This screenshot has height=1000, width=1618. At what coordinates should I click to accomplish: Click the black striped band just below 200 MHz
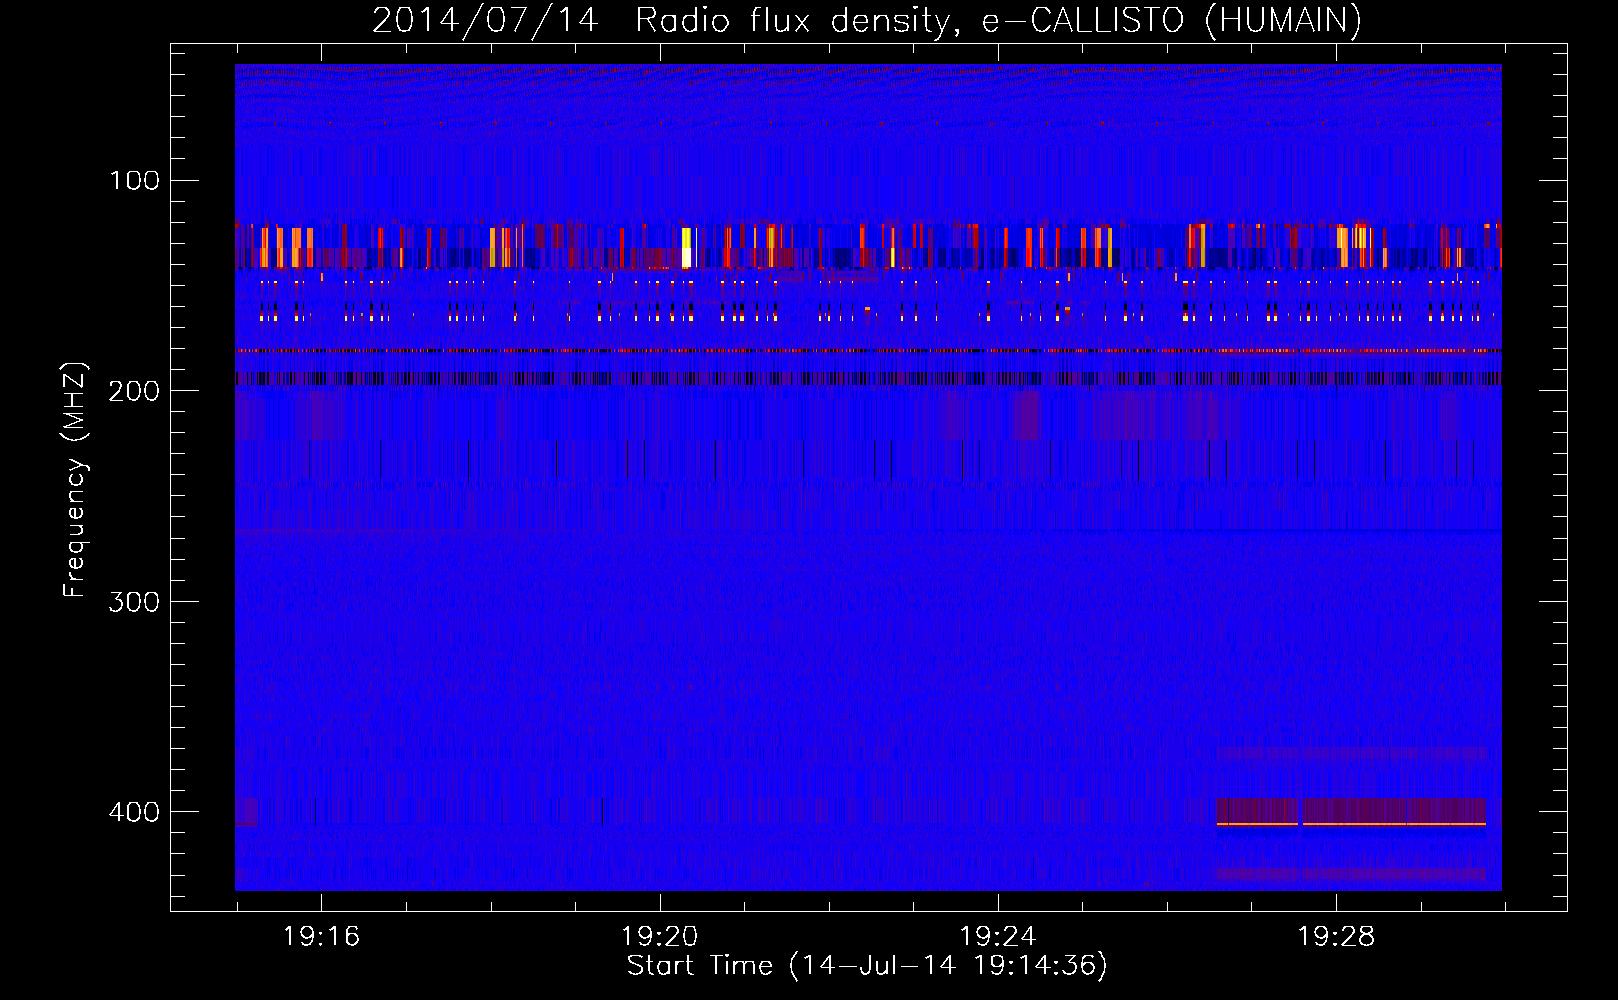click(x=867, y=379)
